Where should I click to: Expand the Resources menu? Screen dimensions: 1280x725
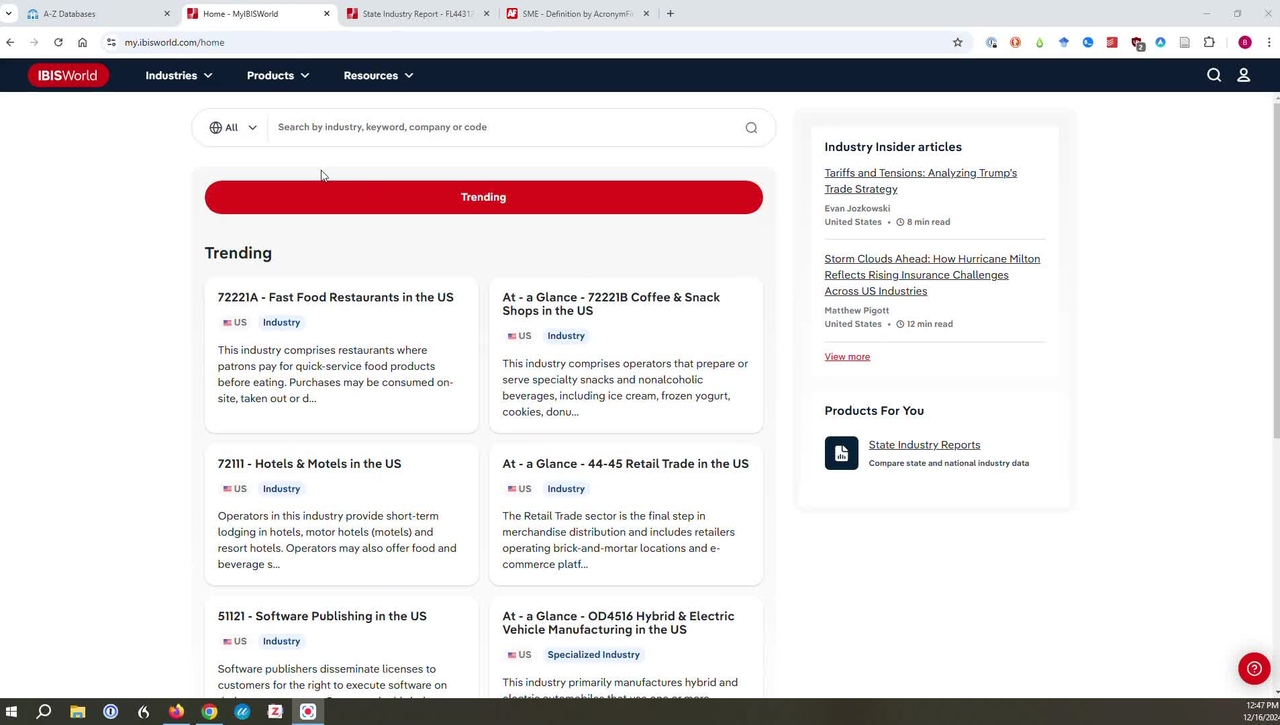click(378, 75)
